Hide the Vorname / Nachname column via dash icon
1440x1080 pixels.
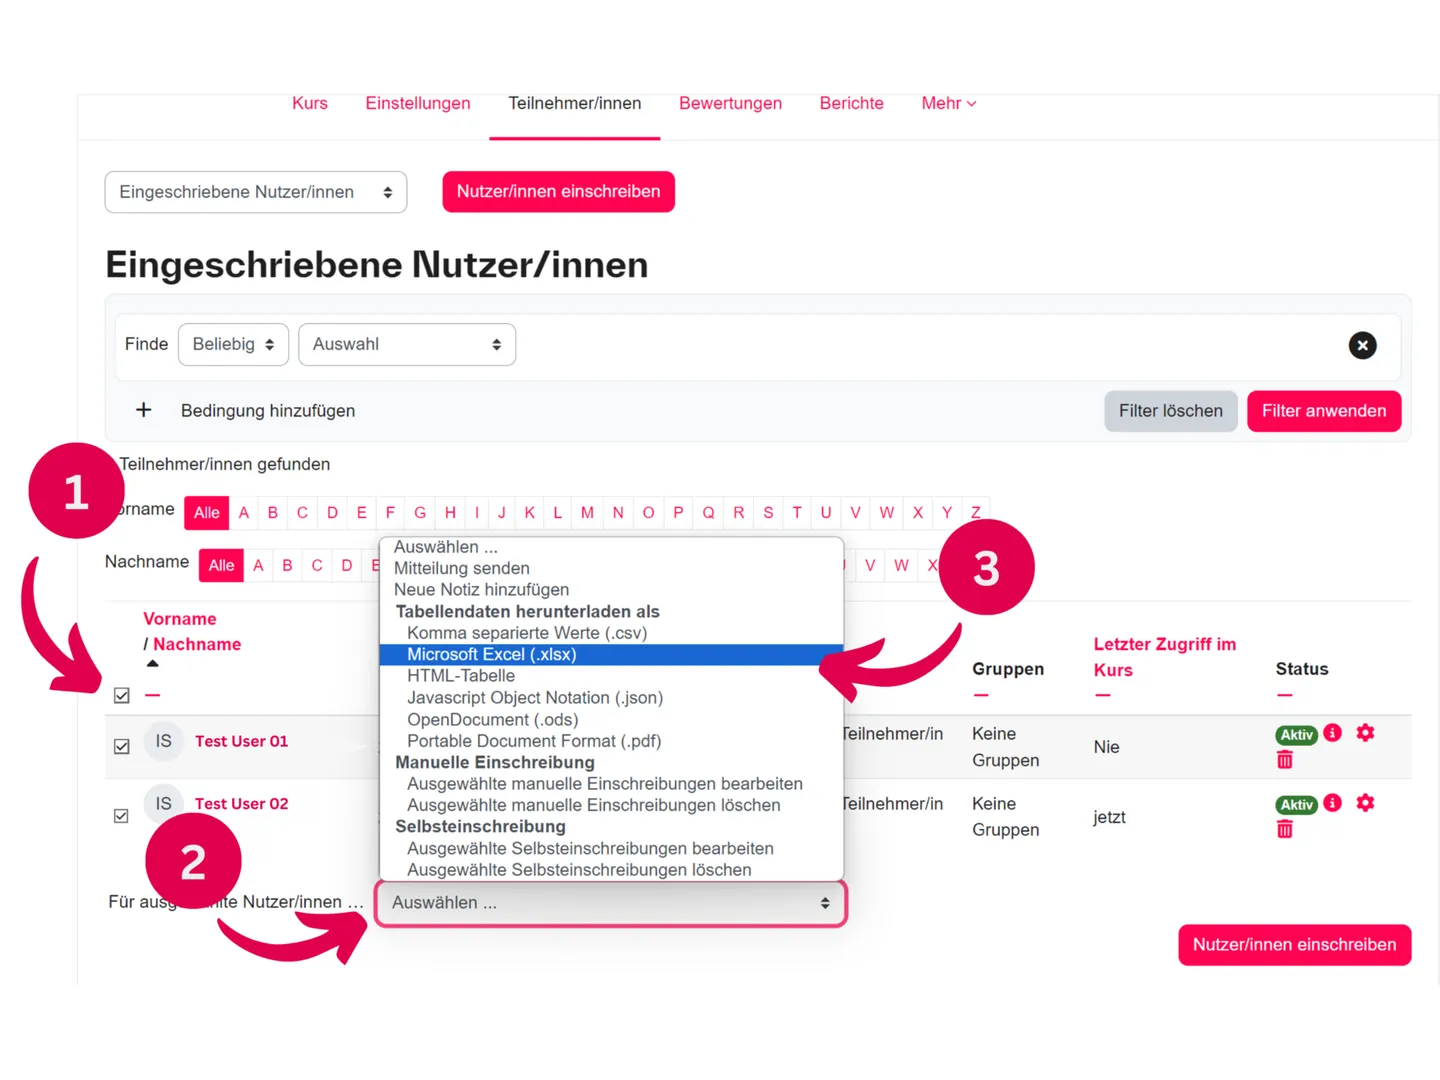click(x=152, y=695)
